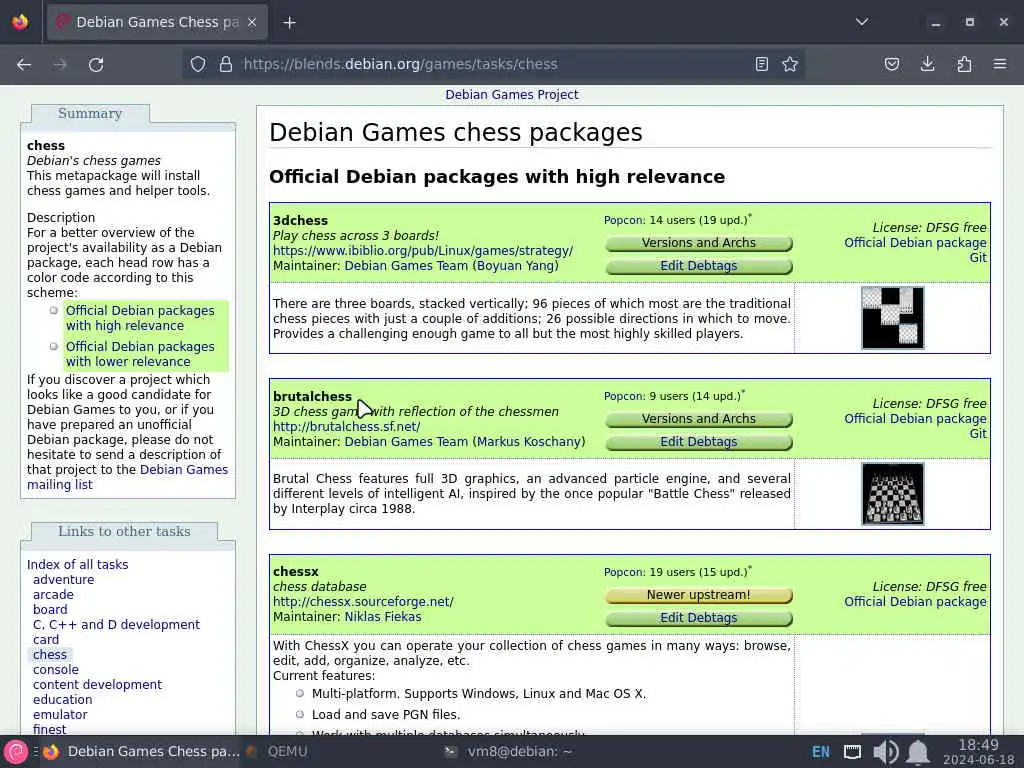Image resolution: width=1024 pixels, height=768 pixels.
Task: Click the URL address field
Action: 493,64
